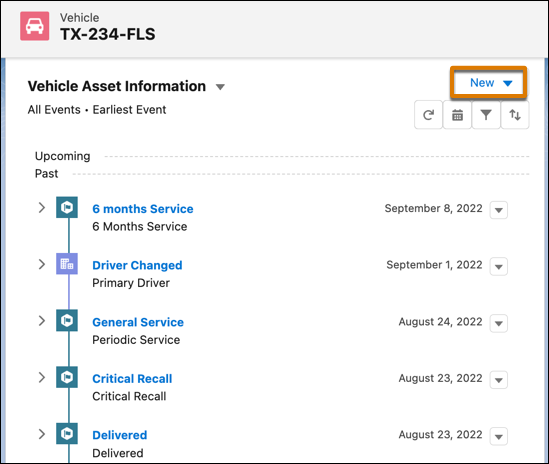Viewport: 549px width, 464px height.
Task: Expand the Delivered event row
Action: (x=42, y=434)
